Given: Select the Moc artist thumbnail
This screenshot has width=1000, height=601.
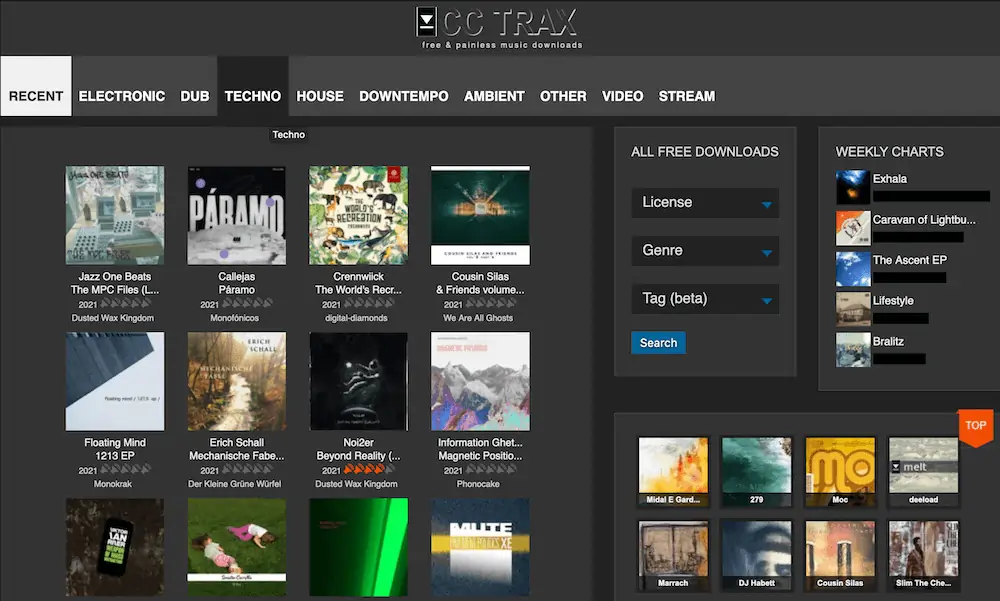Looking at the screenshot, I should [x=840, y=466].
